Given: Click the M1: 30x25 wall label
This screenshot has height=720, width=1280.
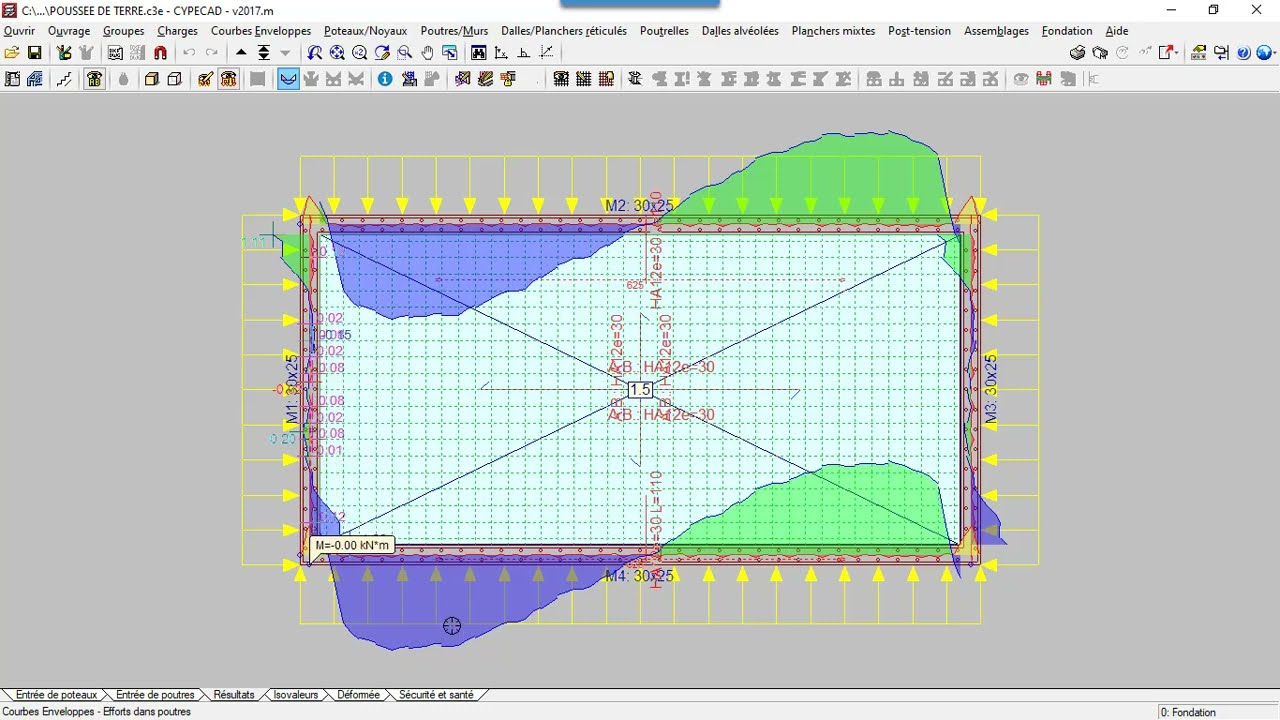Looking at the screenshot, I should click(291, 390).
